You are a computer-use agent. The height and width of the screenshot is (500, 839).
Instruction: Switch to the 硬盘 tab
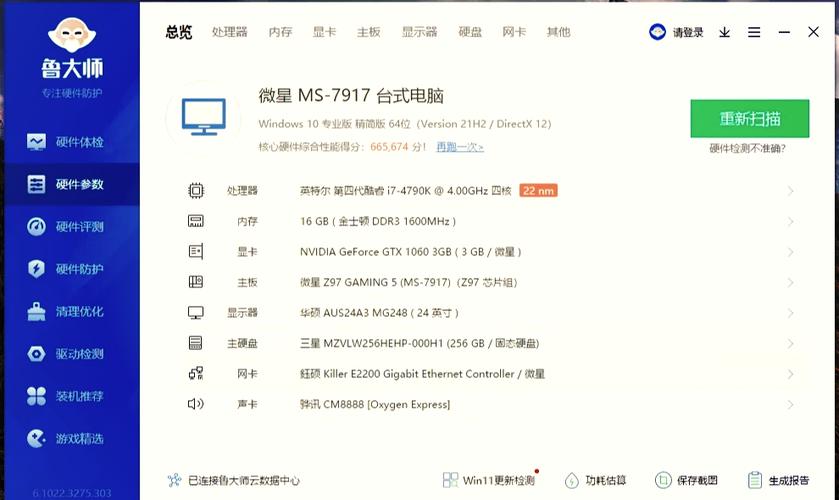(x=470, y=32)
